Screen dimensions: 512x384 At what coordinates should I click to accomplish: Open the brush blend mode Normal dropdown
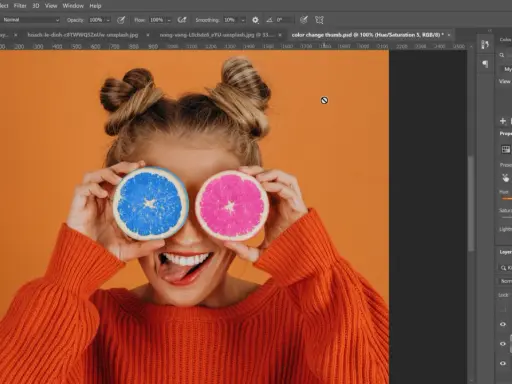30,20
